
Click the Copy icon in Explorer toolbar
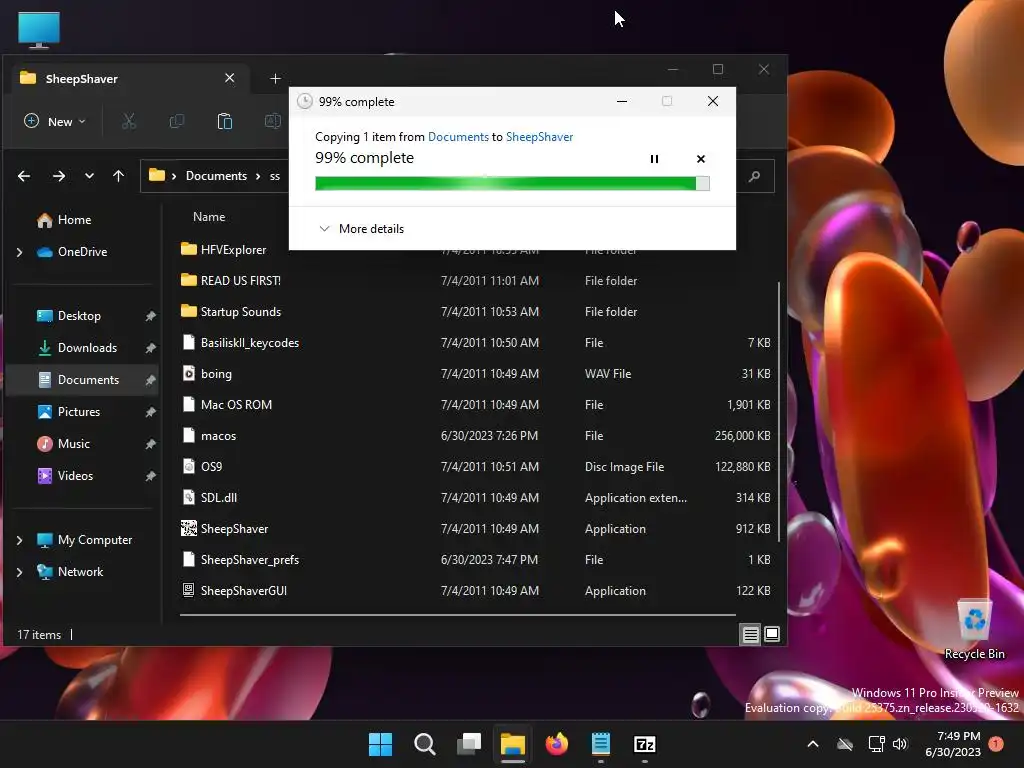click(176, 121)
